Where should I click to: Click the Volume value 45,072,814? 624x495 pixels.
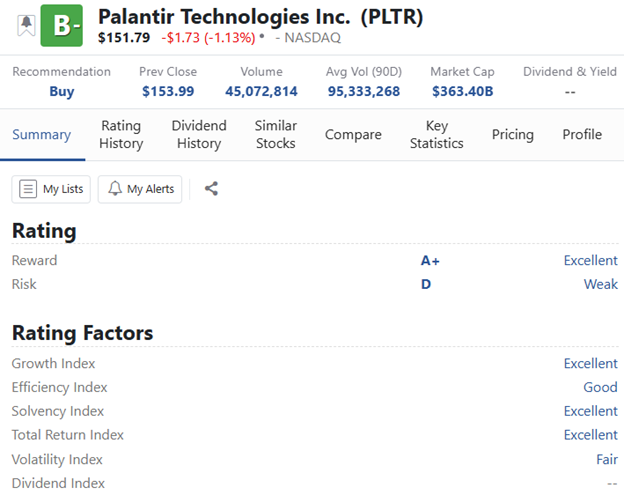[261, 92]
